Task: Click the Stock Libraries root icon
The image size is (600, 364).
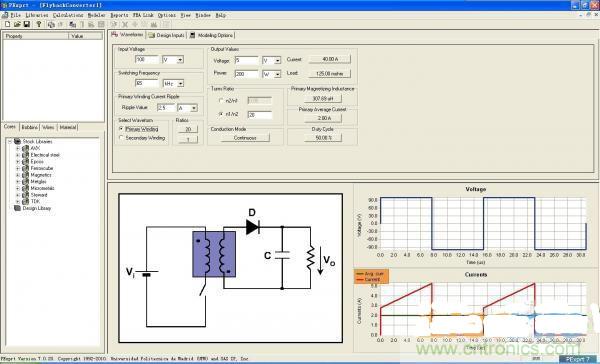Action: [18, 141]
